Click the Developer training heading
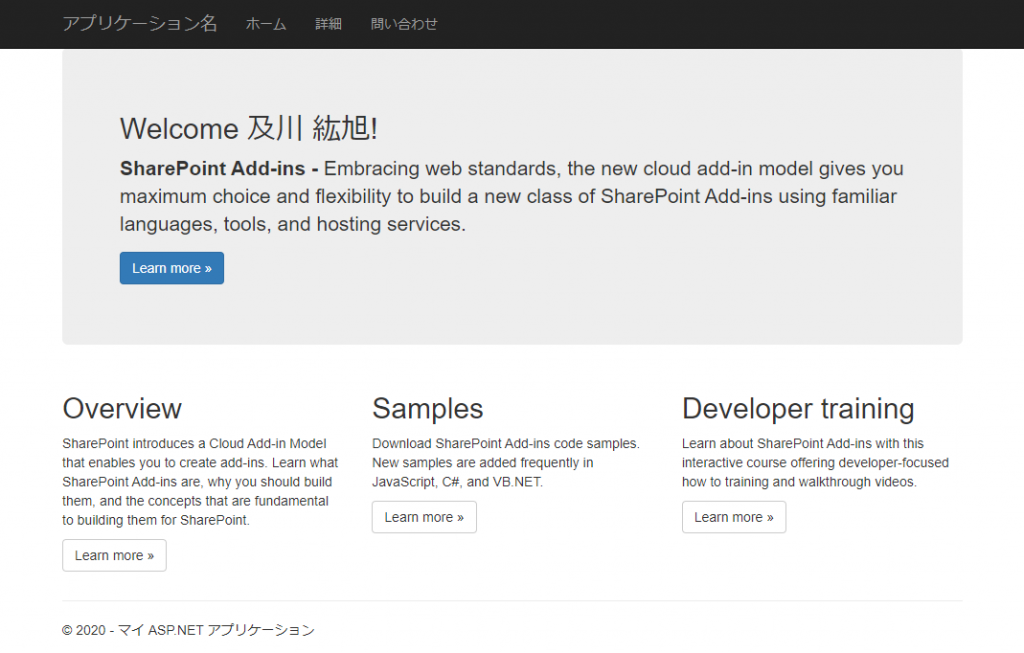Image resolution: width=1024 pixels, height=653 pixels. click(x=797, y=408)
